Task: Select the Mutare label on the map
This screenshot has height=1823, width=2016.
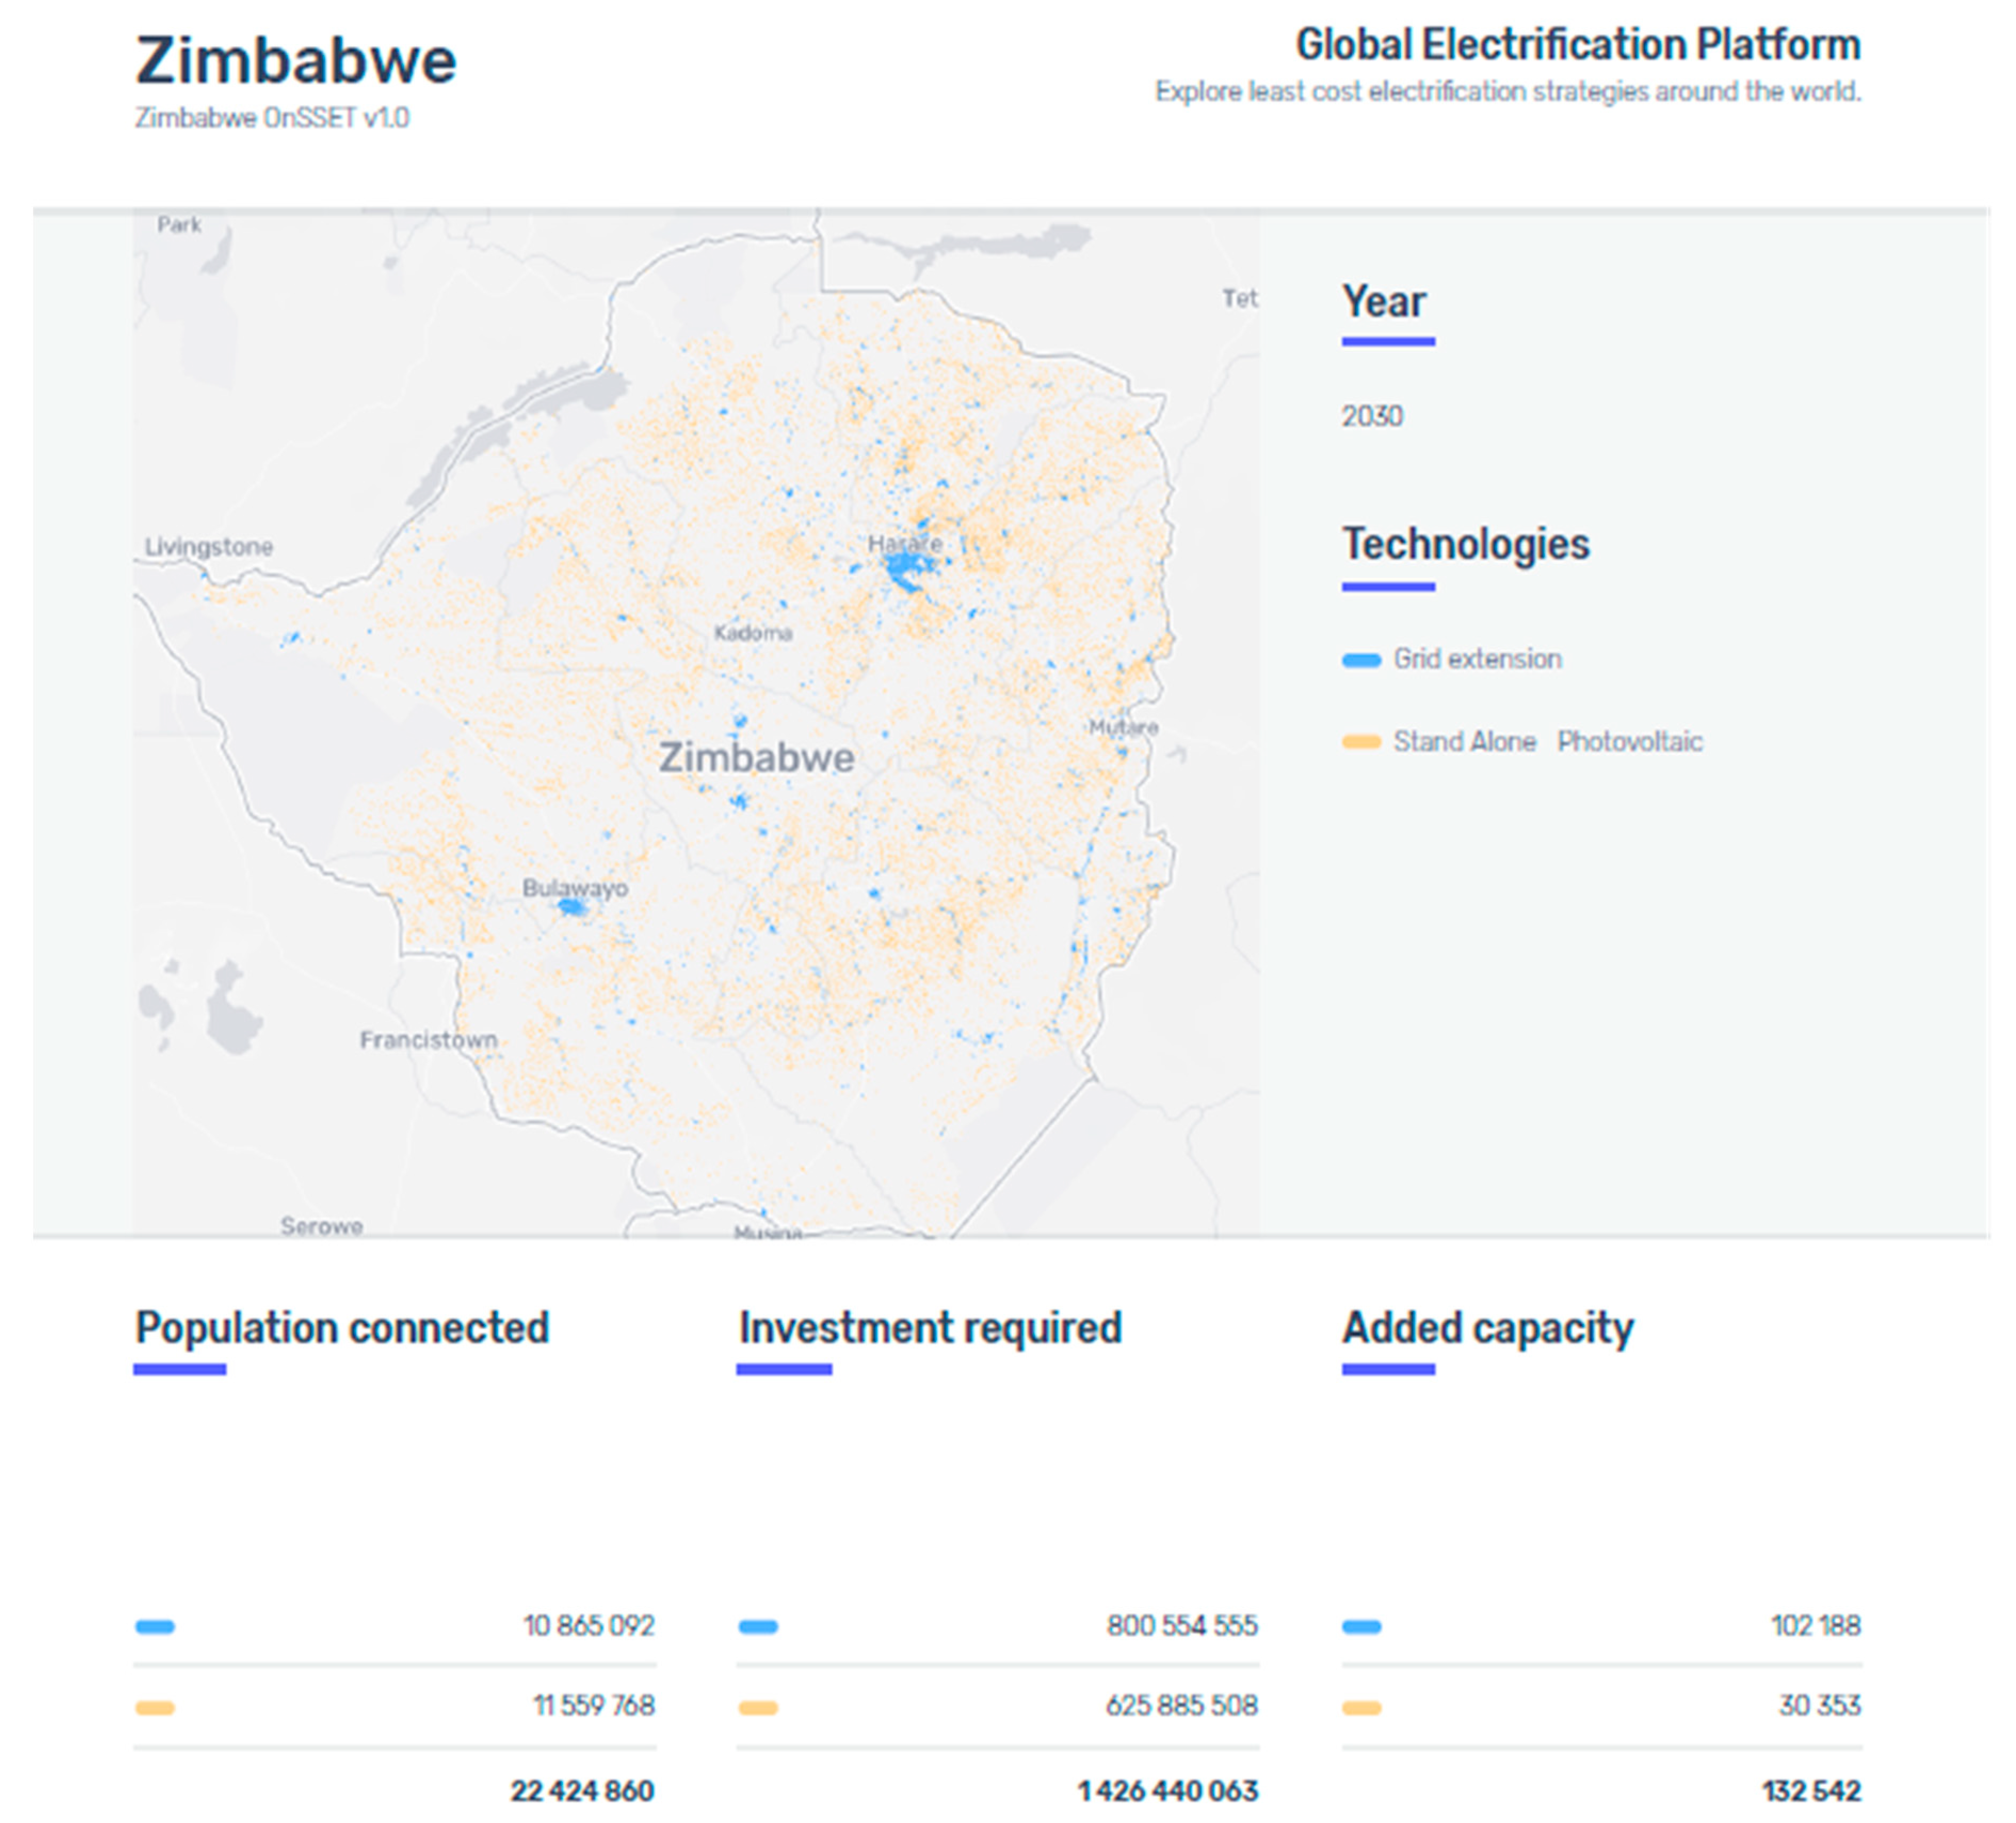Action: 1123,727
